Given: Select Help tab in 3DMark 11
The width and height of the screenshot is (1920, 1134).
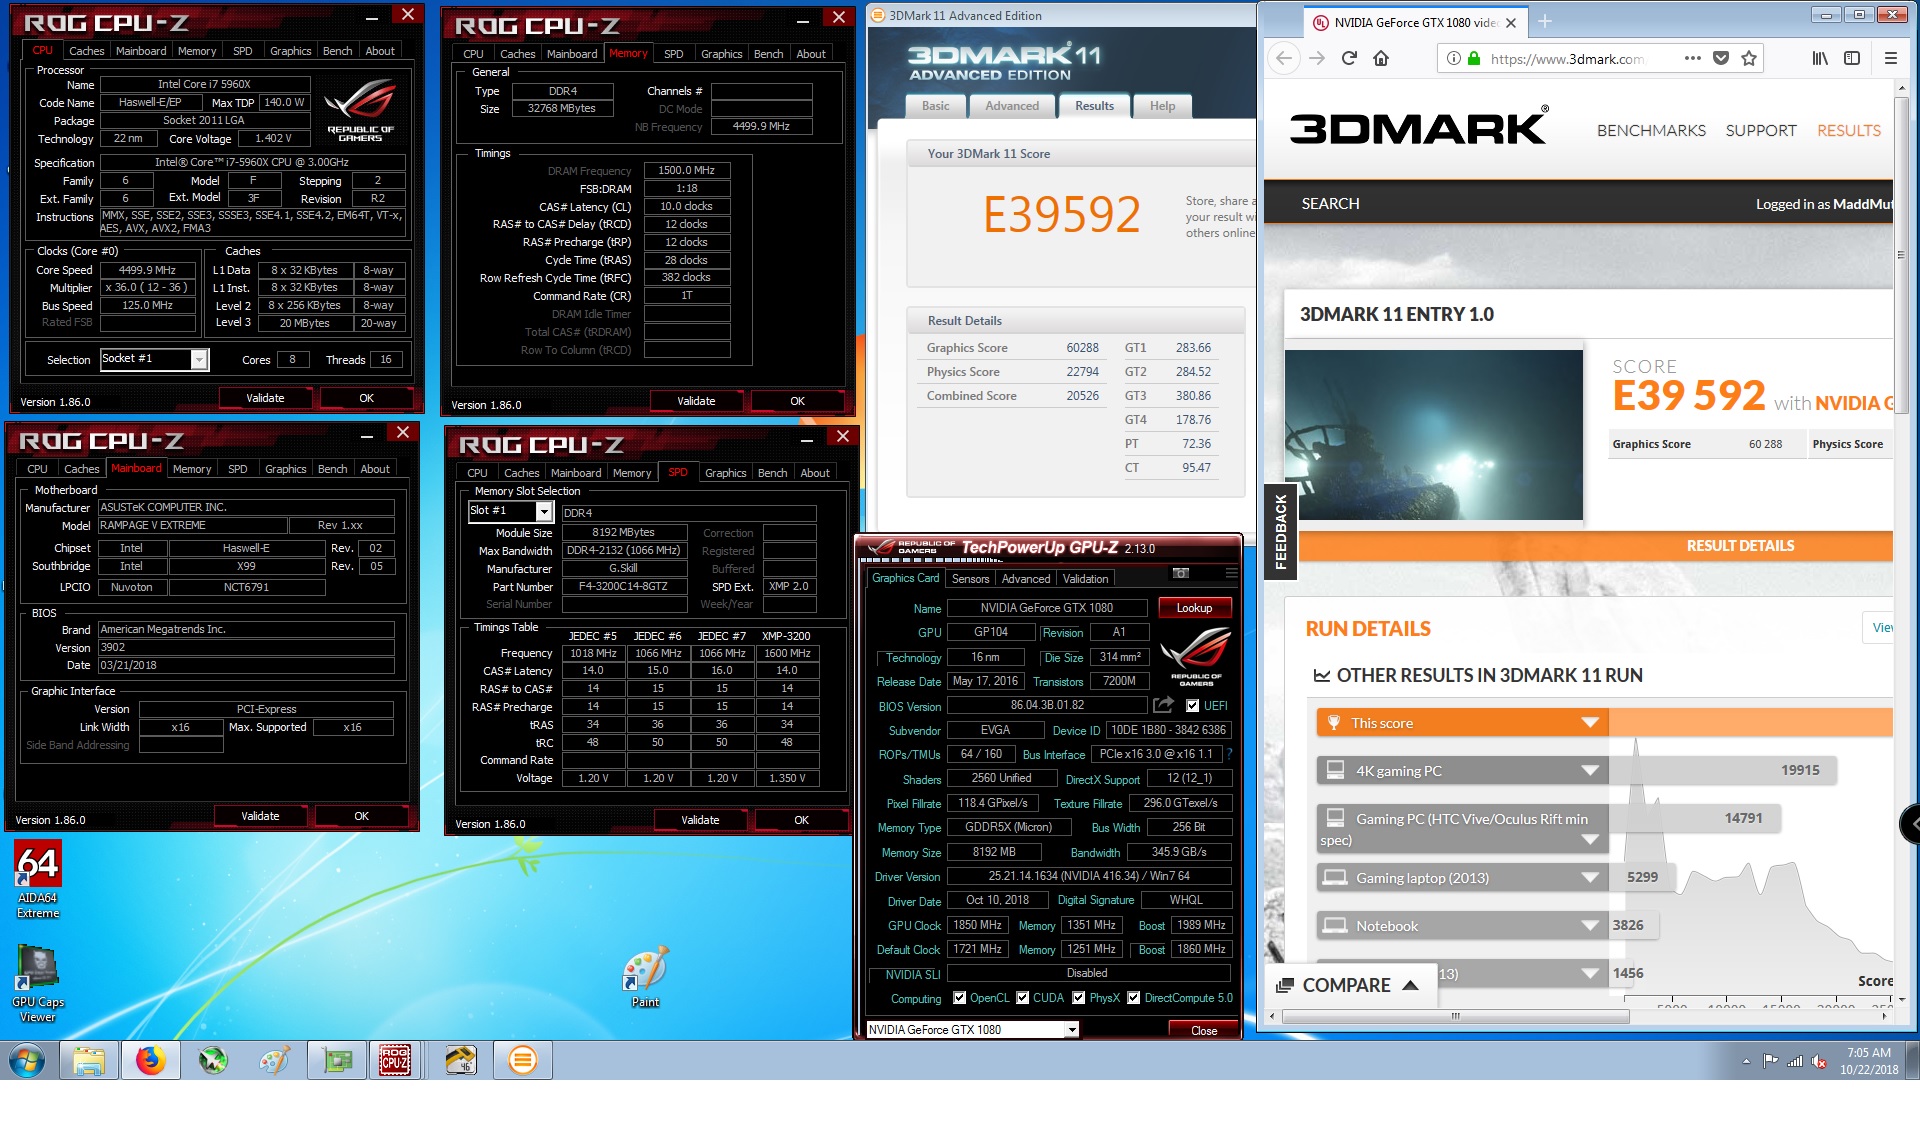Looking at the screenshot, I should (1162, 106).
